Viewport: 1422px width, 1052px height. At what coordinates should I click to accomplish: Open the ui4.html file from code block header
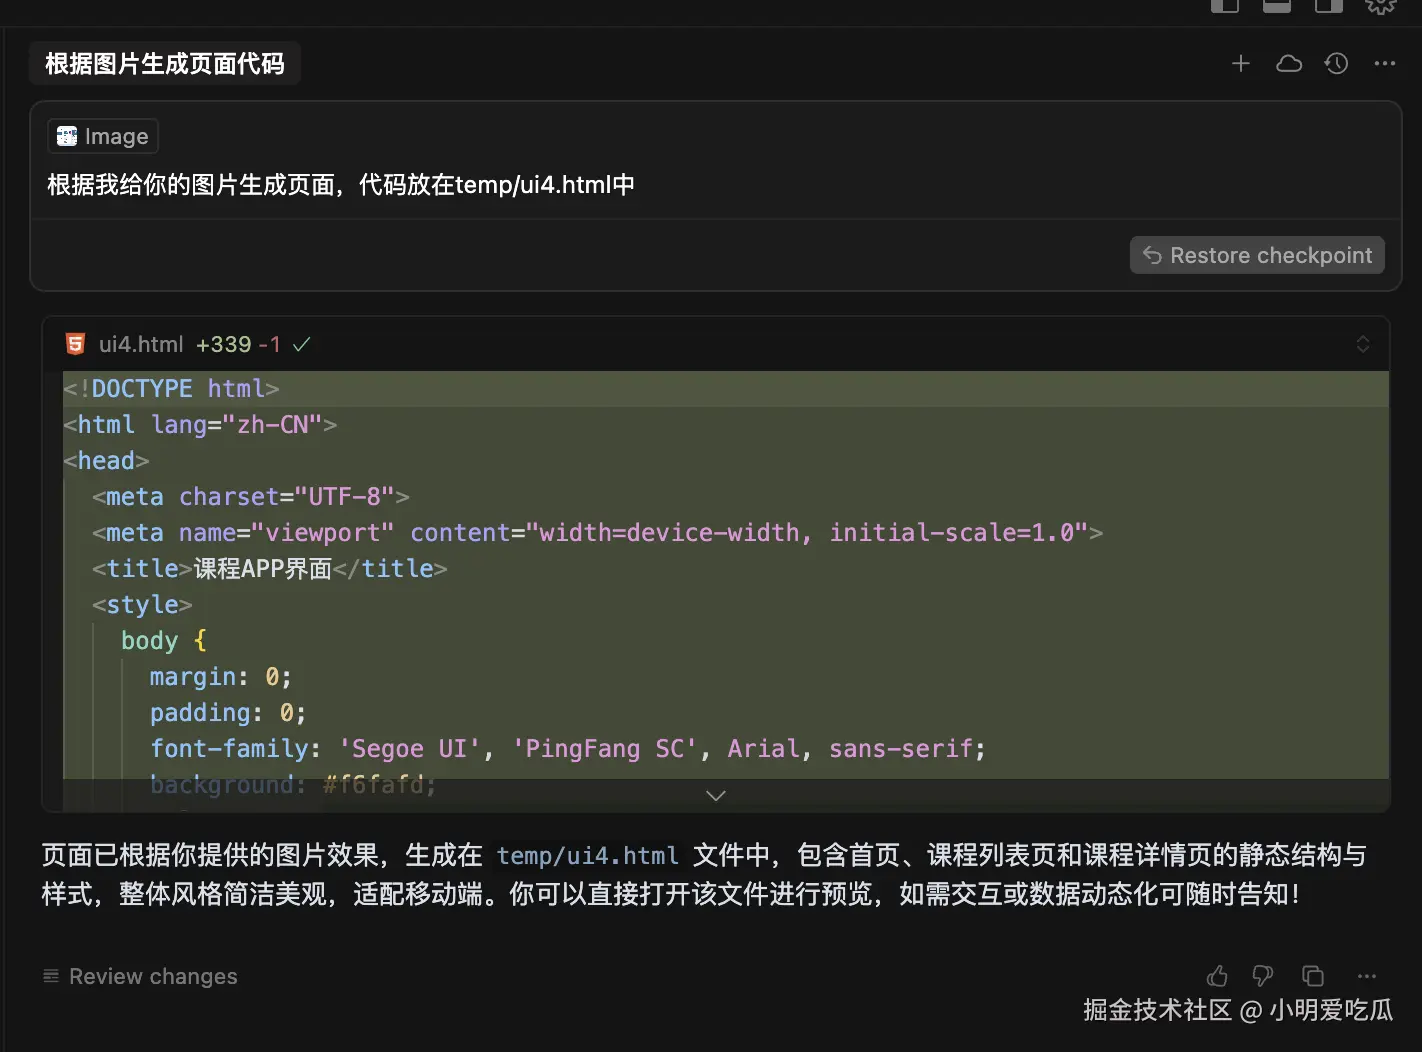[x=141, y=344]
